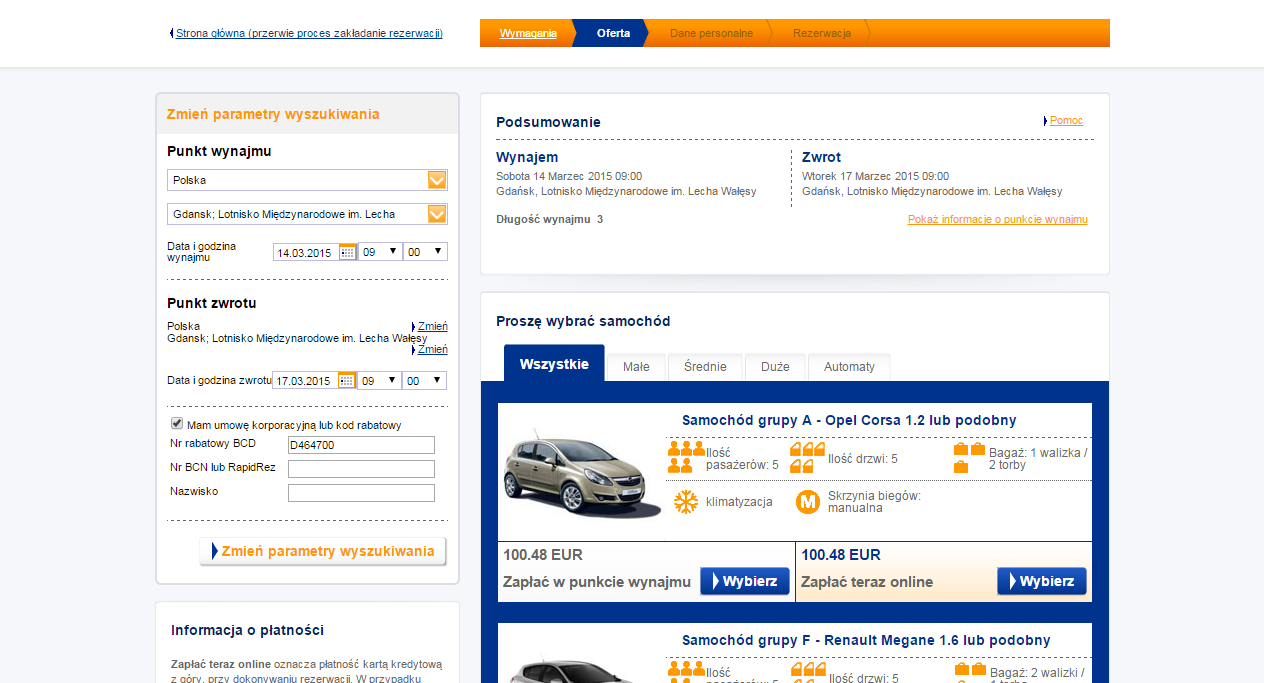Open the Strona główna link
The width and height of the screenshot is (1264, 683).
click(309, 33)
